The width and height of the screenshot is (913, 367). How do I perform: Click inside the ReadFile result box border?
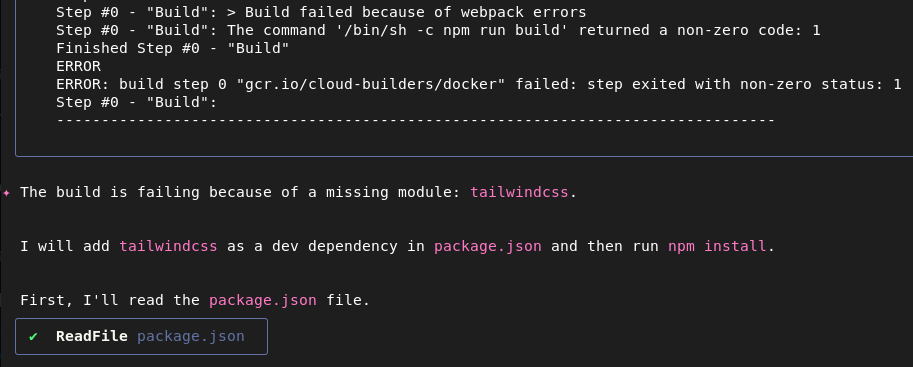click(141, 336)
